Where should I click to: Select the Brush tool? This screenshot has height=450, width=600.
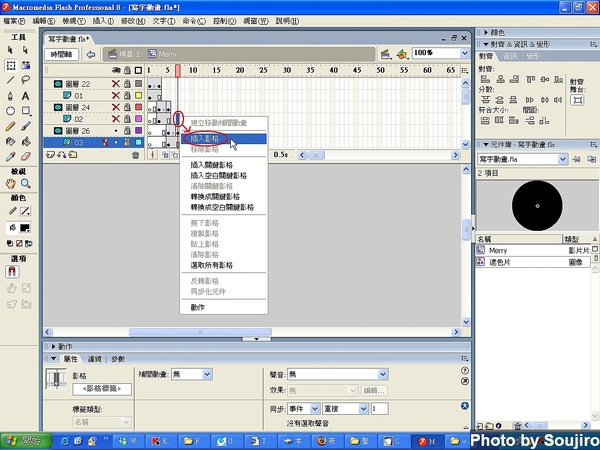[25, 126]
